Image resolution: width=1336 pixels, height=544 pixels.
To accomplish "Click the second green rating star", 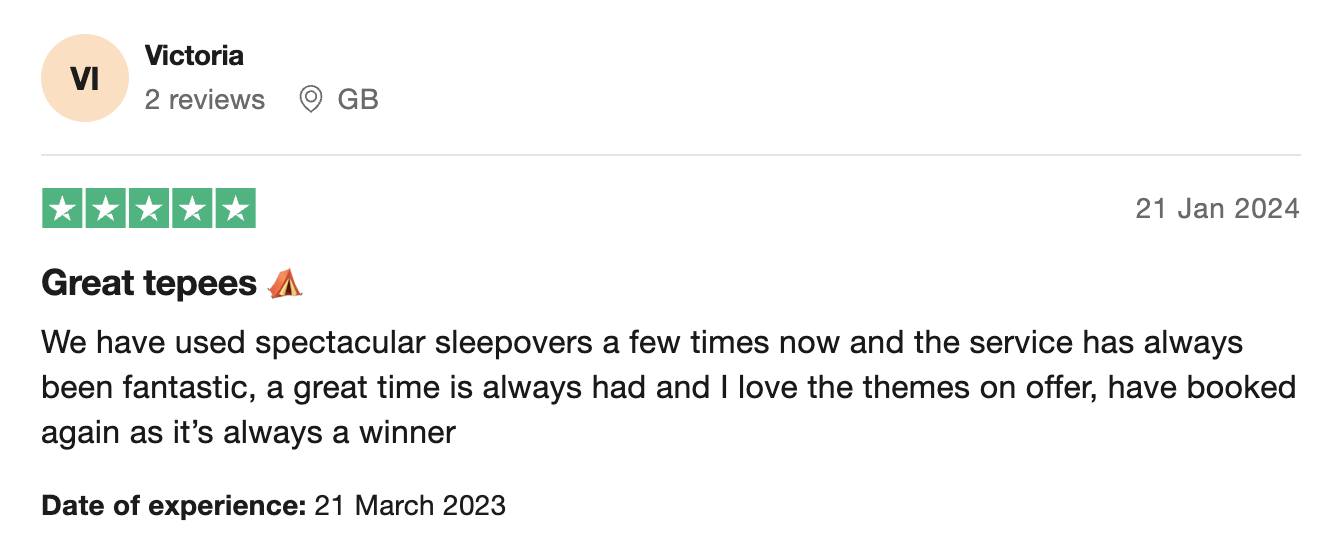I will pos(106,208).
